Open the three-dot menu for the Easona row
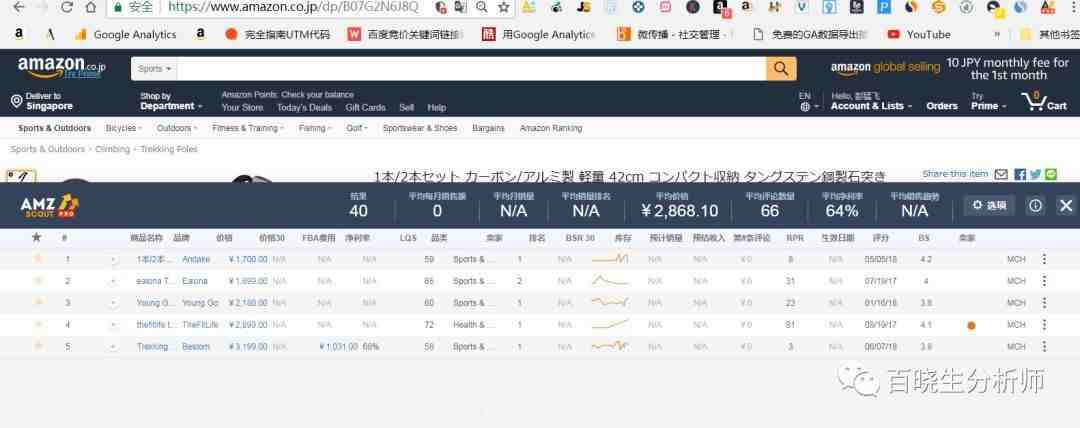 pyautogui.click(x=1044, y=281)
